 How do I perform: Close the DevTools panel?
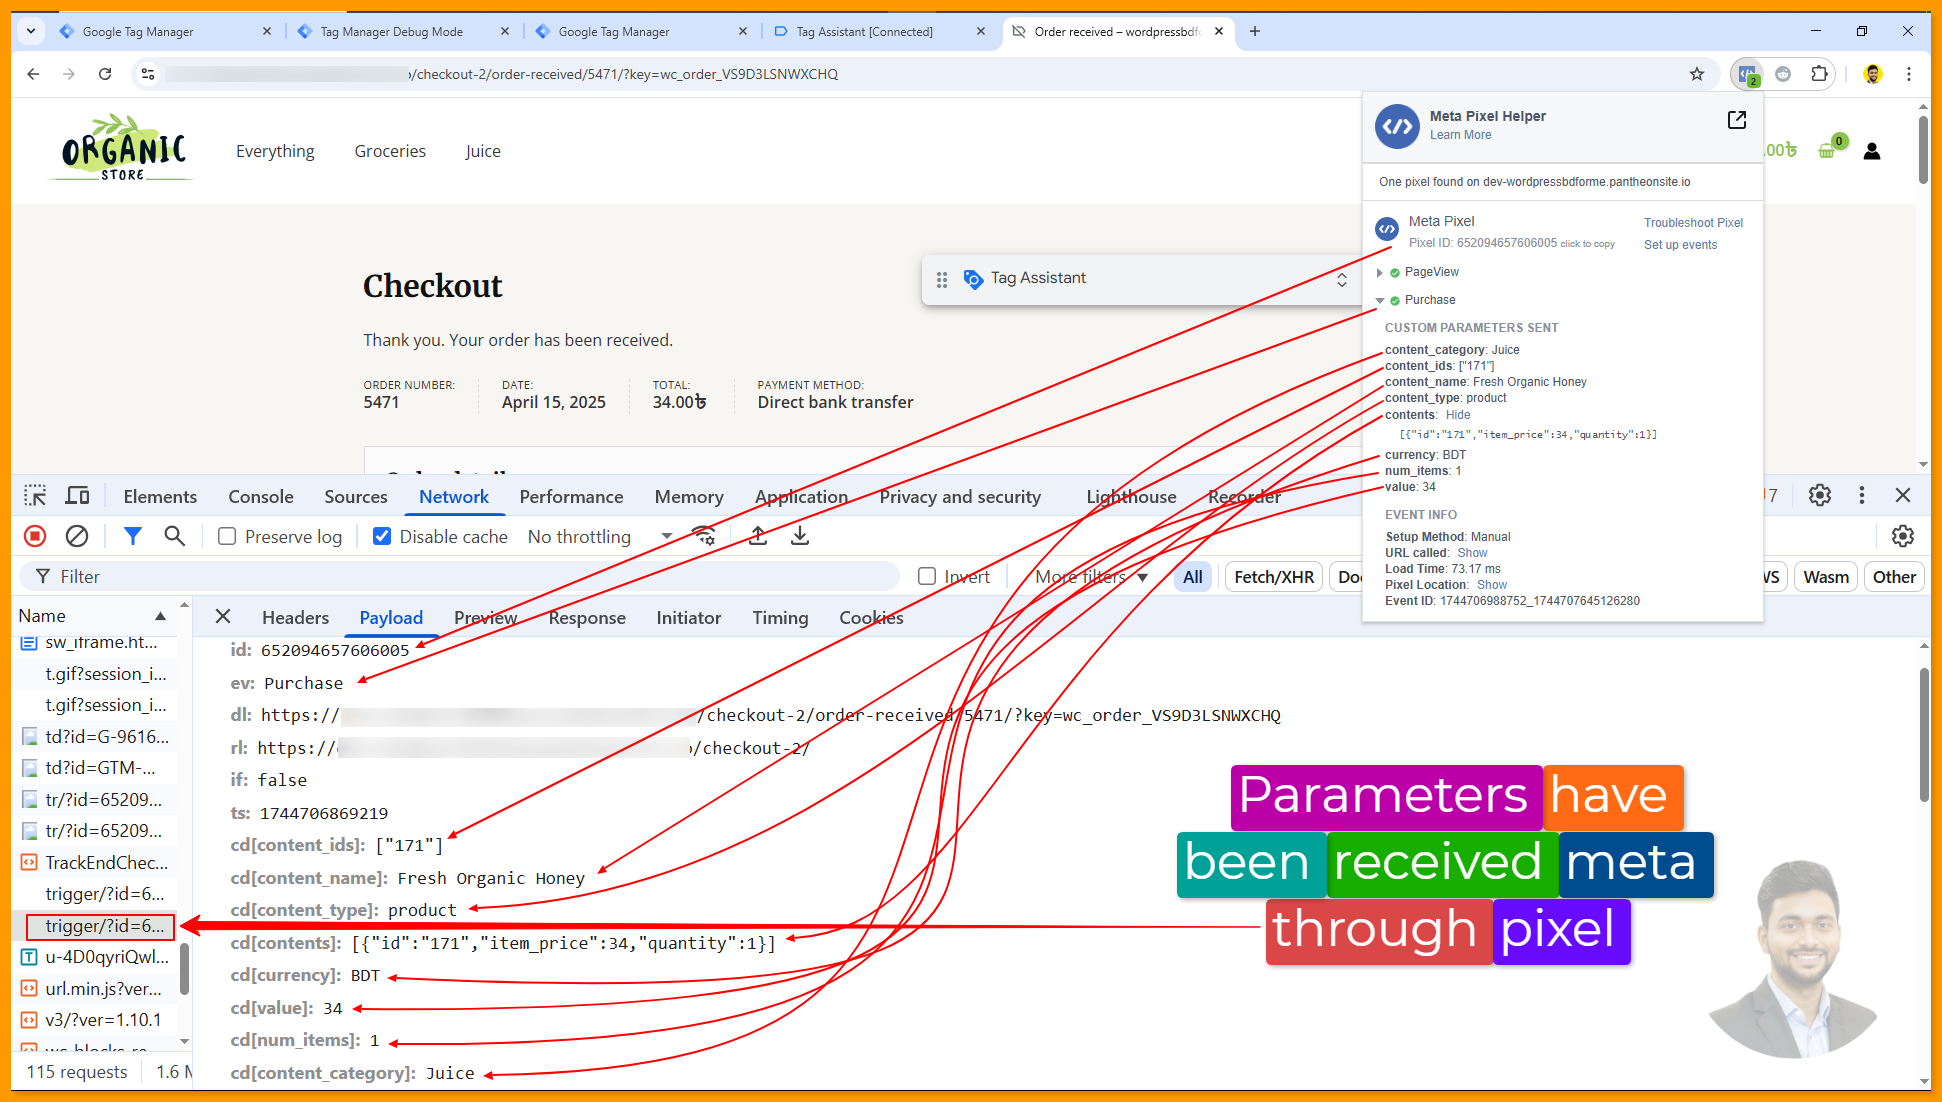[1903, 496]
